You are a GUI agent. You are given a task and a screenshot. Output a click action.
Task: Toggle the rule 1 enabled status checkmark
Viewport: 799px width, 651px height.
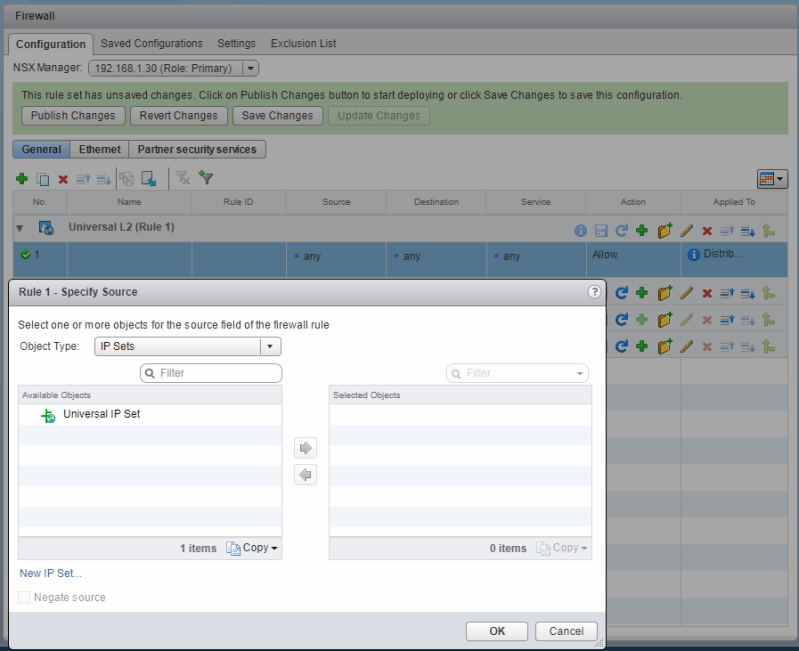pos(26,255)
